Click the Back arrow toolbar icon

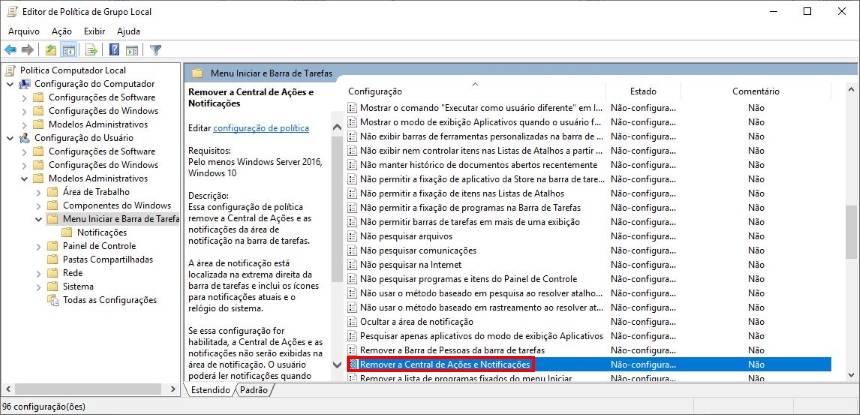tap(10, 50)
